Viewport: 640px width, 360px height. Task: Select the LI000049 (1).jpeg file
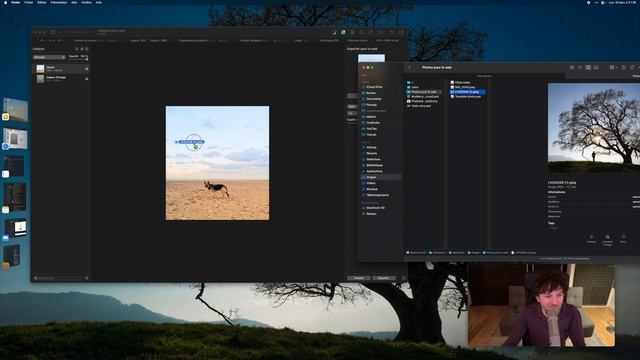(467, 92)
